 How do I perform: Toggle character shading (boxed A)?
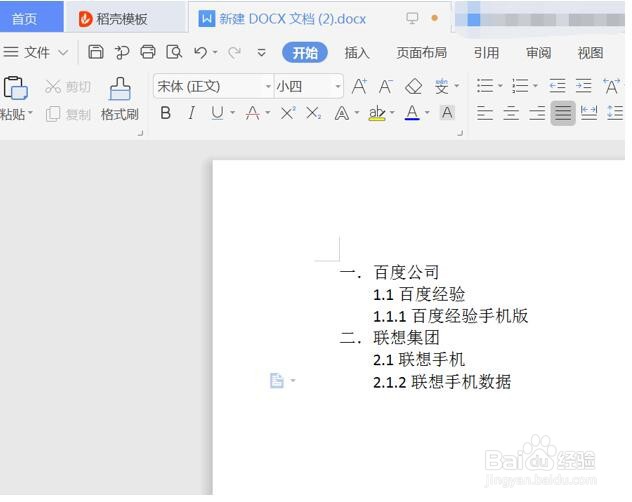coord(447,112)
